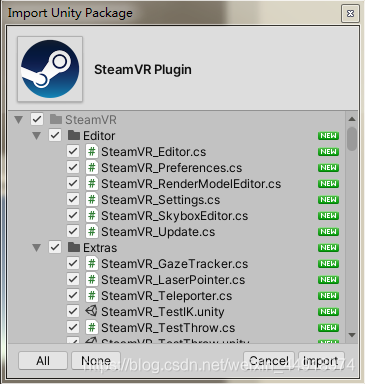Click the Steam logo package thumbnail
Screen dimensions: 365x384
pos(50,69)
